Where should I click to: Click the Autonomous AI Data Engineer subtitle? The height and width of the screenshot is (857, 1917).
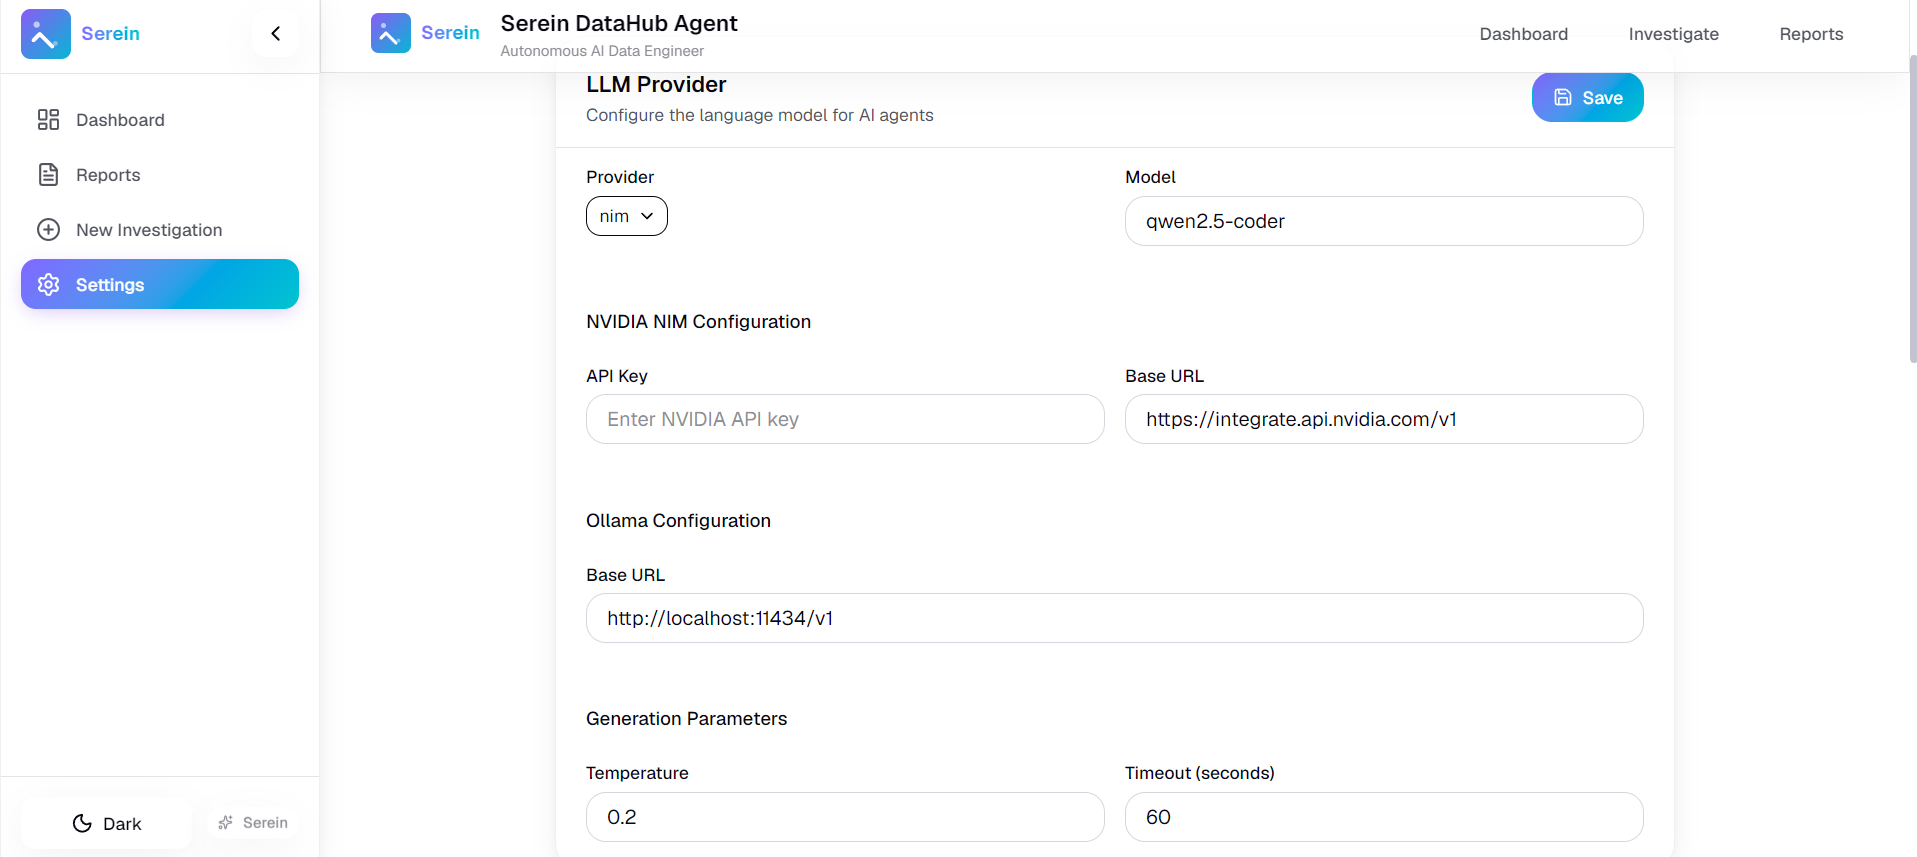point(602,51)
